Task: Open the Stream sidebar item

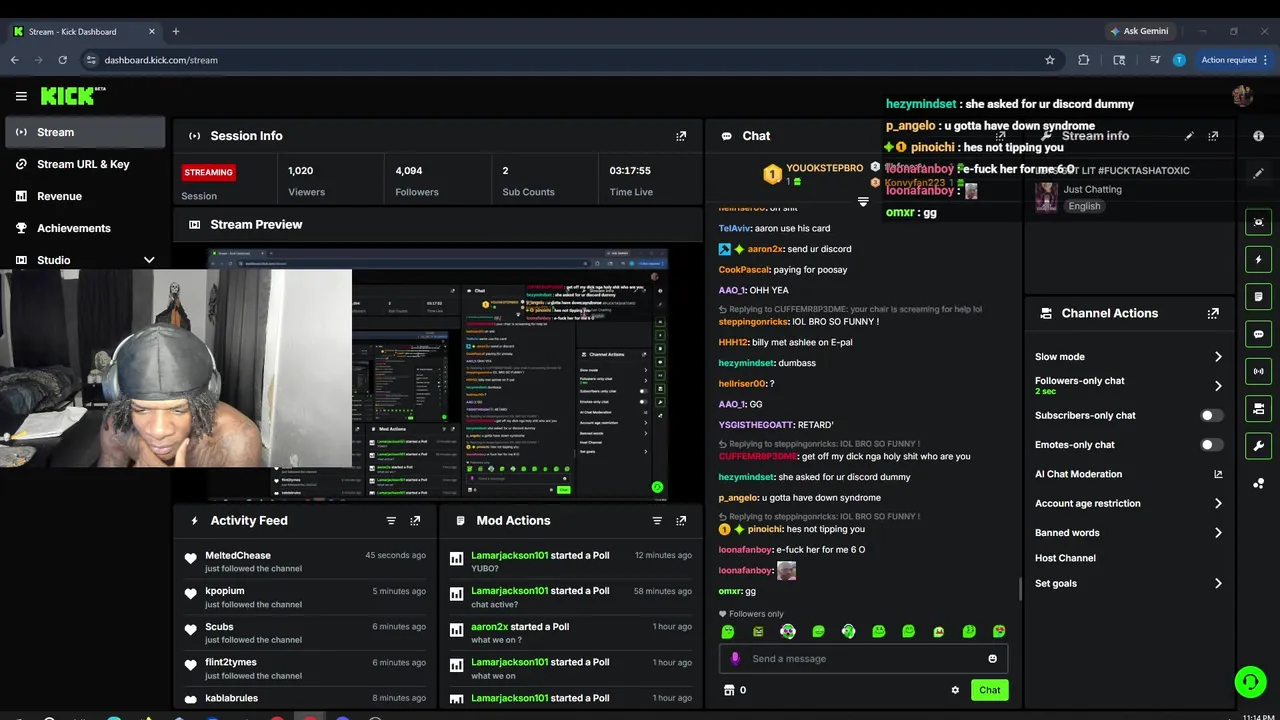Action: tap(85, 132)
